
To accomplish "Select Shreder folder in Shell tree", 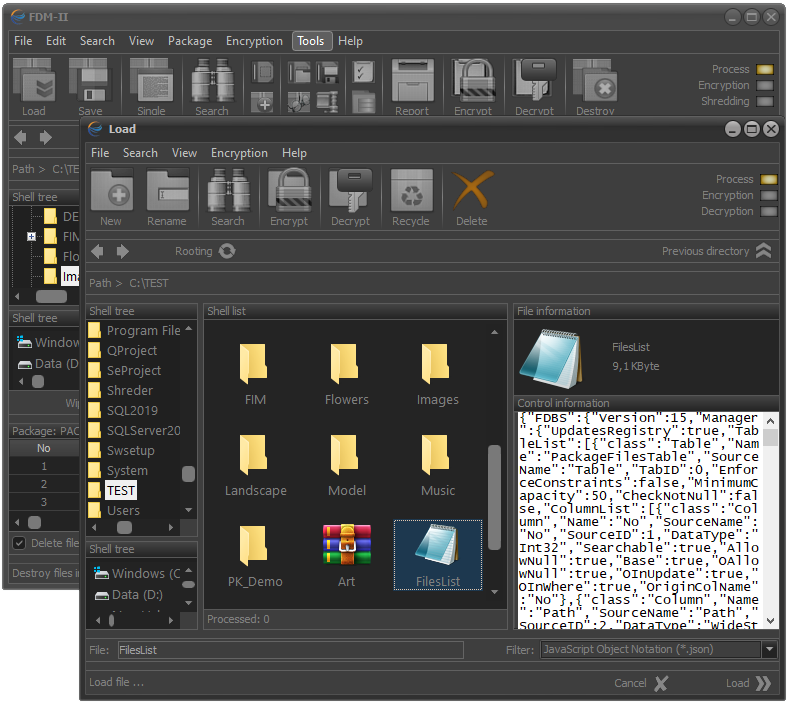I will tap(130, 390).
